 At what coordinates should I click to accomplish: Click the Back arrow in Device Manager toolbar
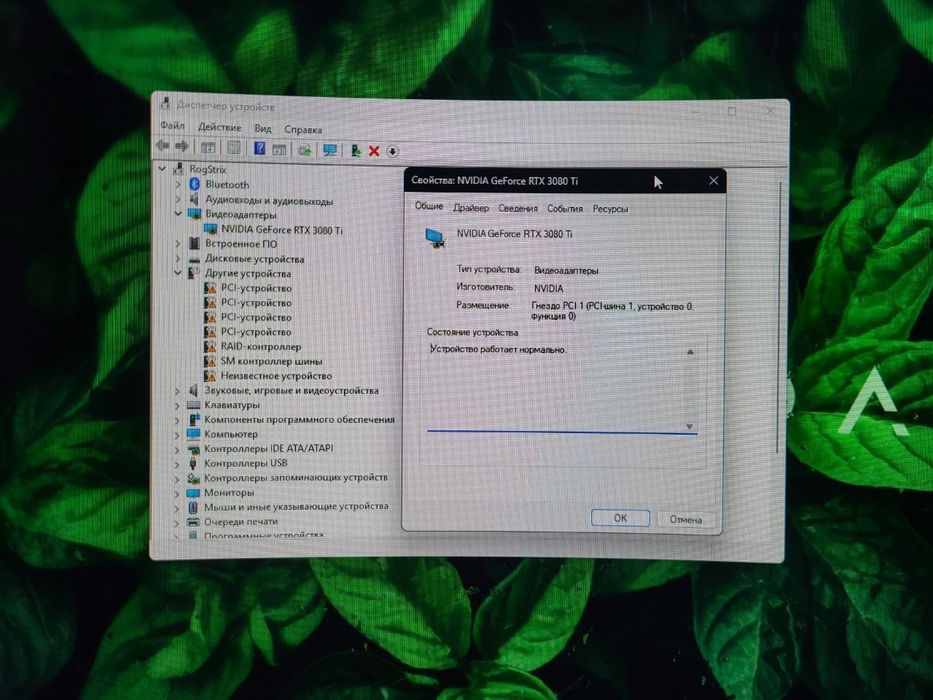point(162,146)
